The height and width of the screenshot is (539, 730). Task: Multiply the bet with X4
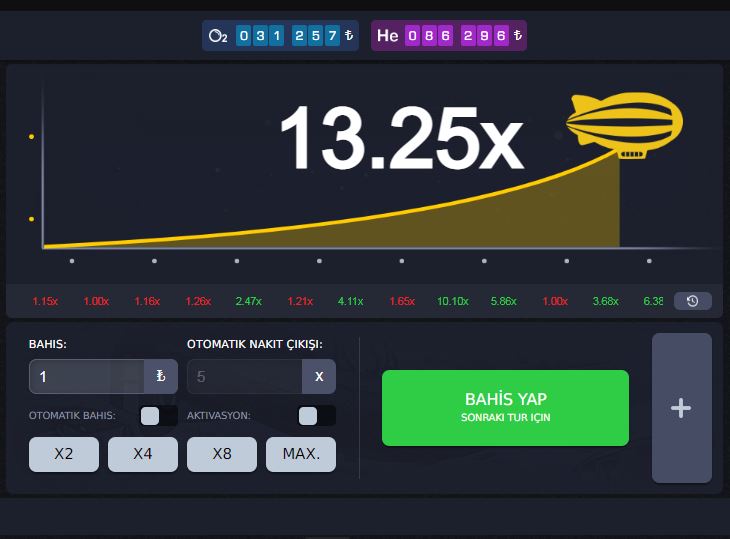(x=143, y=454)
